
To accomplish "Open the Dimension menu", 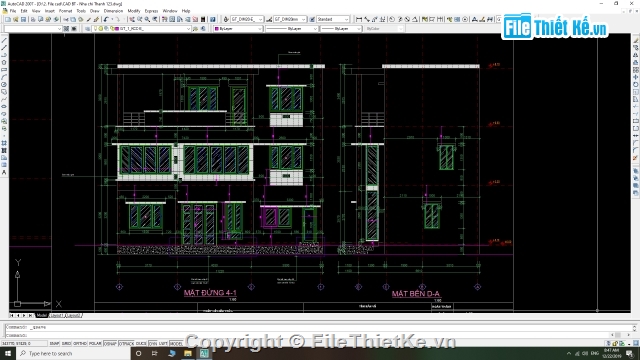I will 113,11.
